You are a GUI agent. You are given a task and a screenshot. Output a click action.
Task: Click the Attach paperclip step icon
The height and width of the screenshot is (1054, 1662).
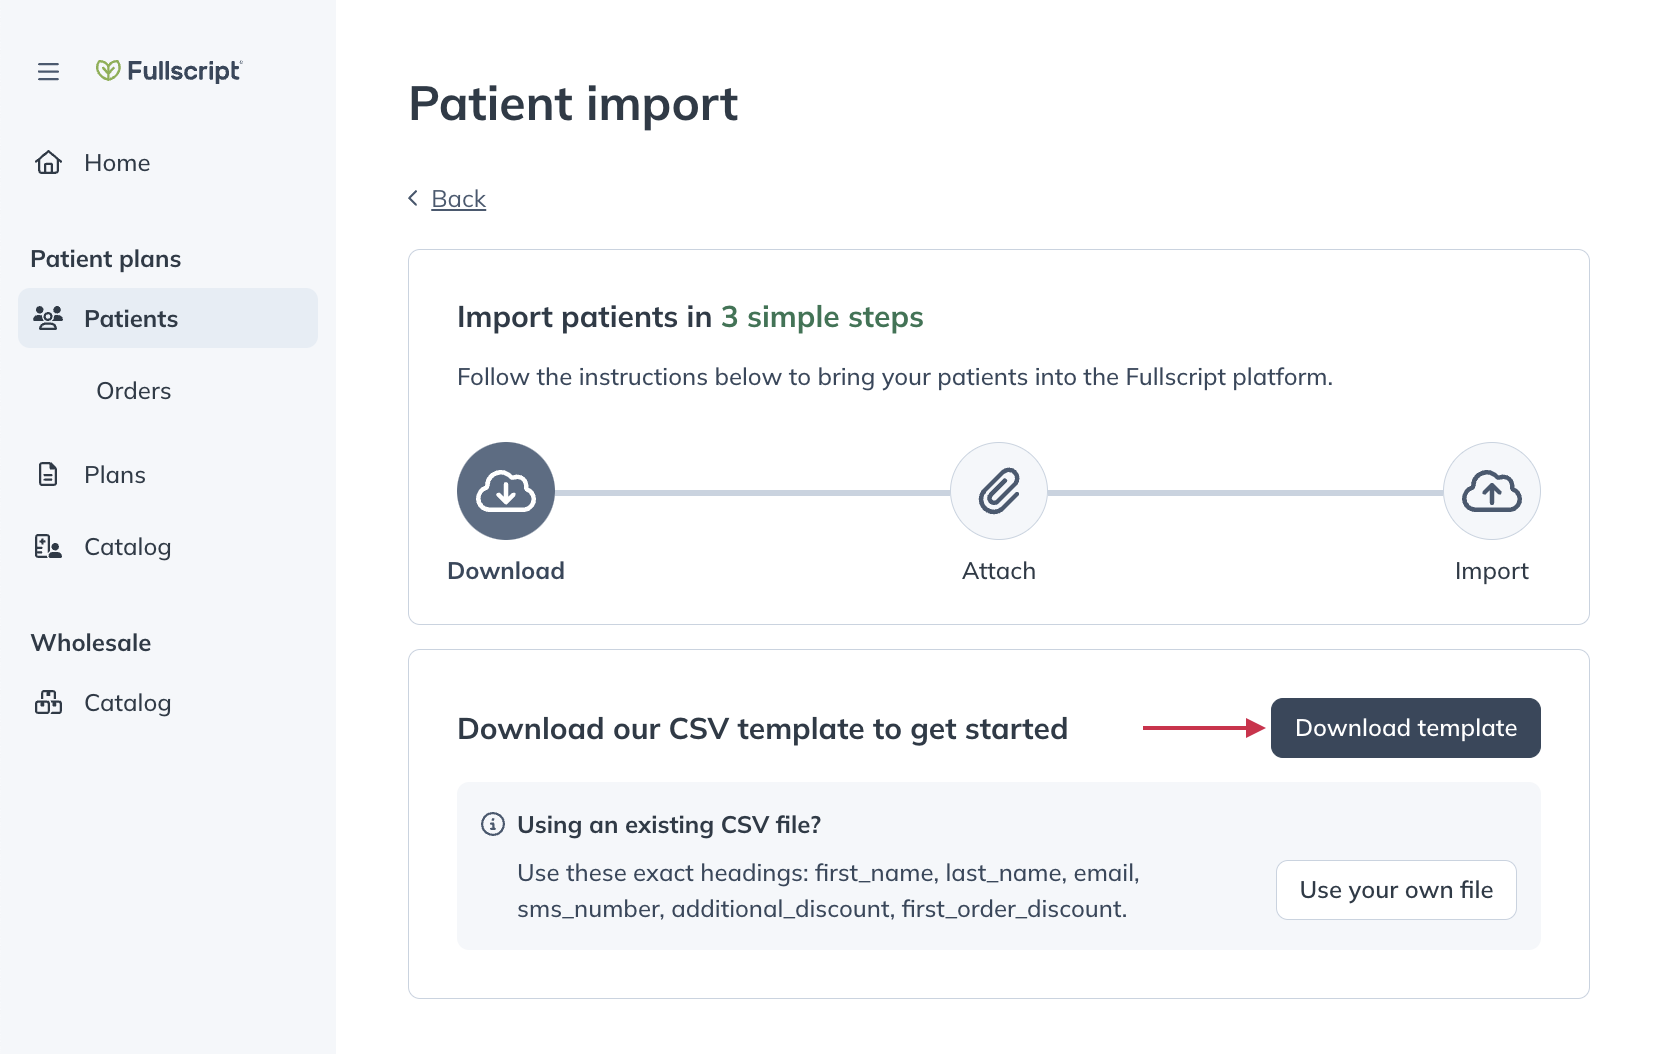click(998, 490)
